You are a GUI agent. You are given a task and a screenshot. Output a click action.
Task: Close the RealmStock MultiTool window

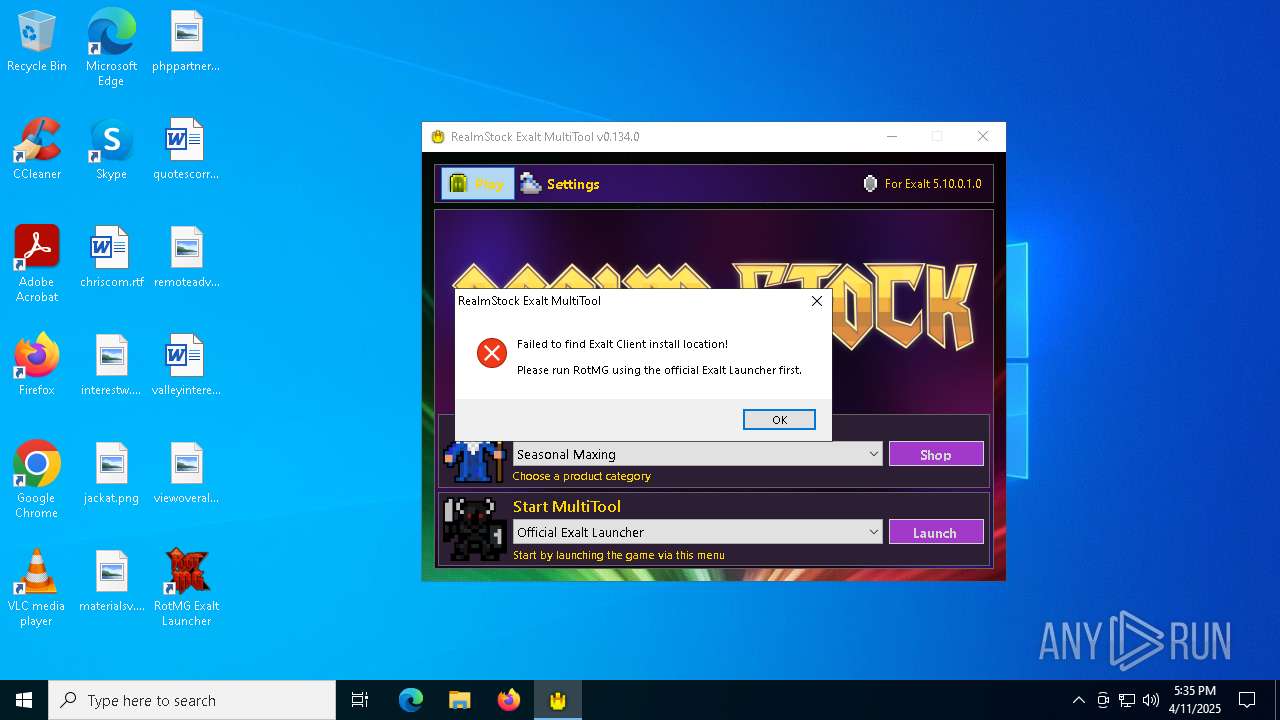[983, 137]
